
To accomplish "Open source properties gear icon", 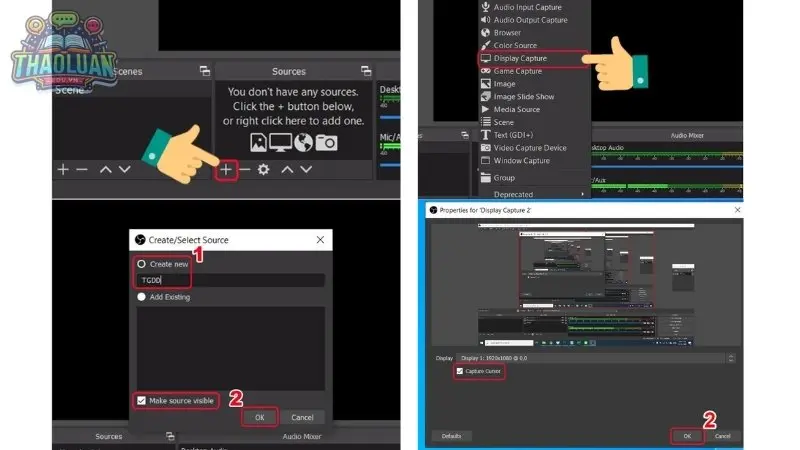I will 263,170.
